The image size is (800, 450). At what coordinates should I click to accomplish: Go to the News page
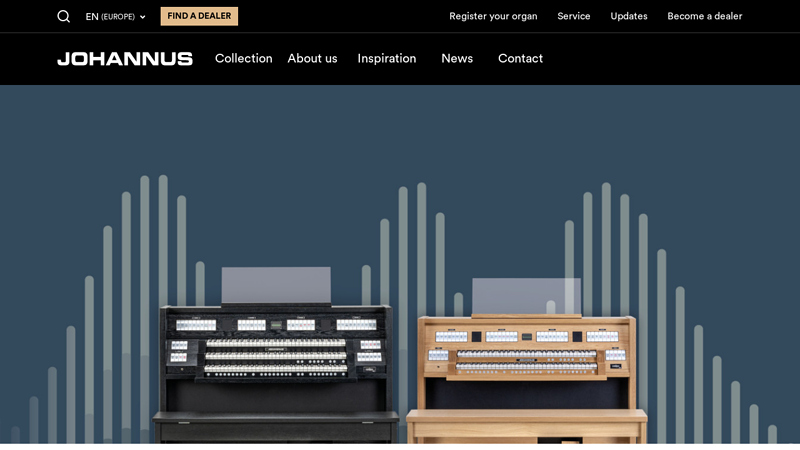point(457,59)
